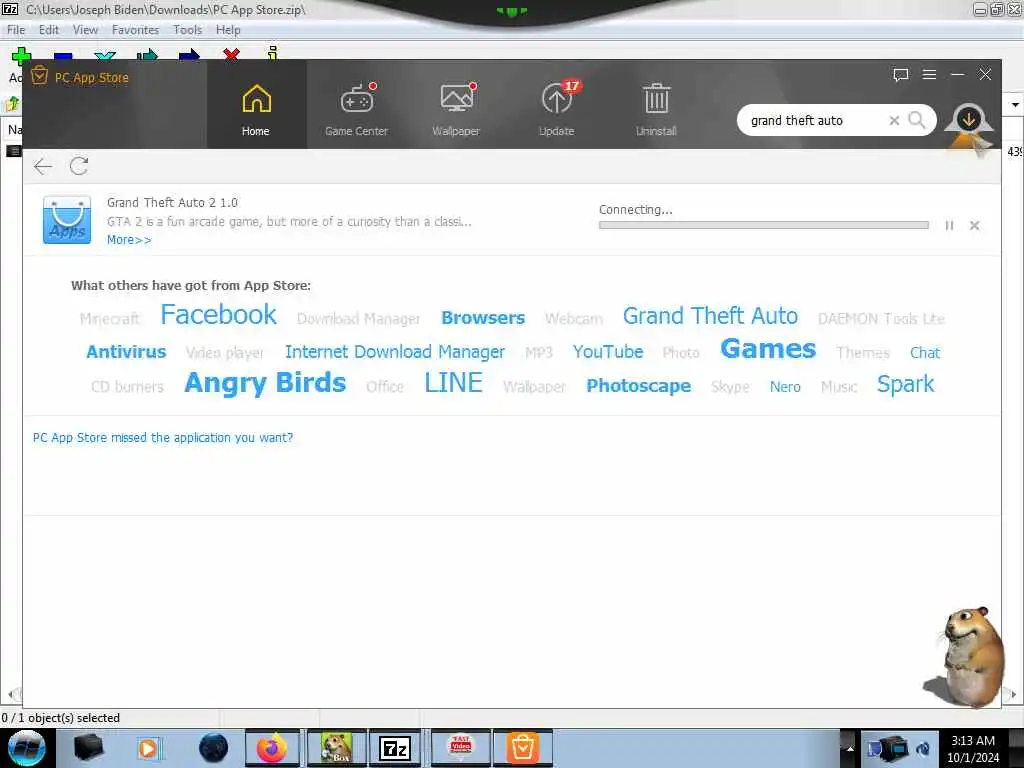Open the Edit menu in 7-Zip

click(x=49, y=30)
